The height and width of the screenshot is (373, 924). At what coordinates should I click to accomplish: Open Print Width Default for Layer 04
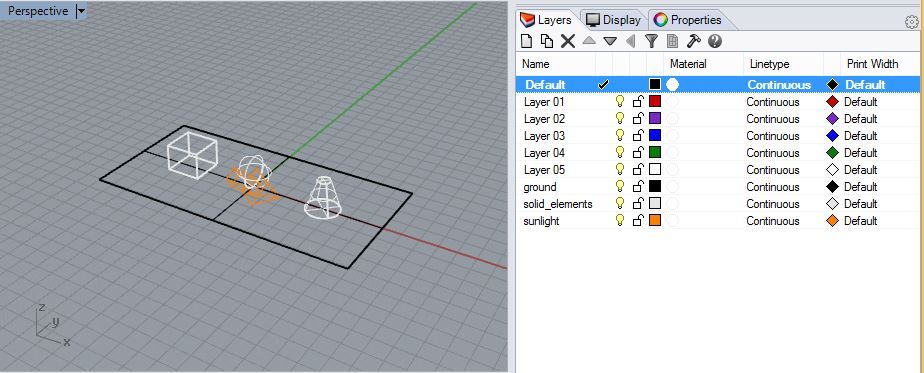[x=860, y=153]
